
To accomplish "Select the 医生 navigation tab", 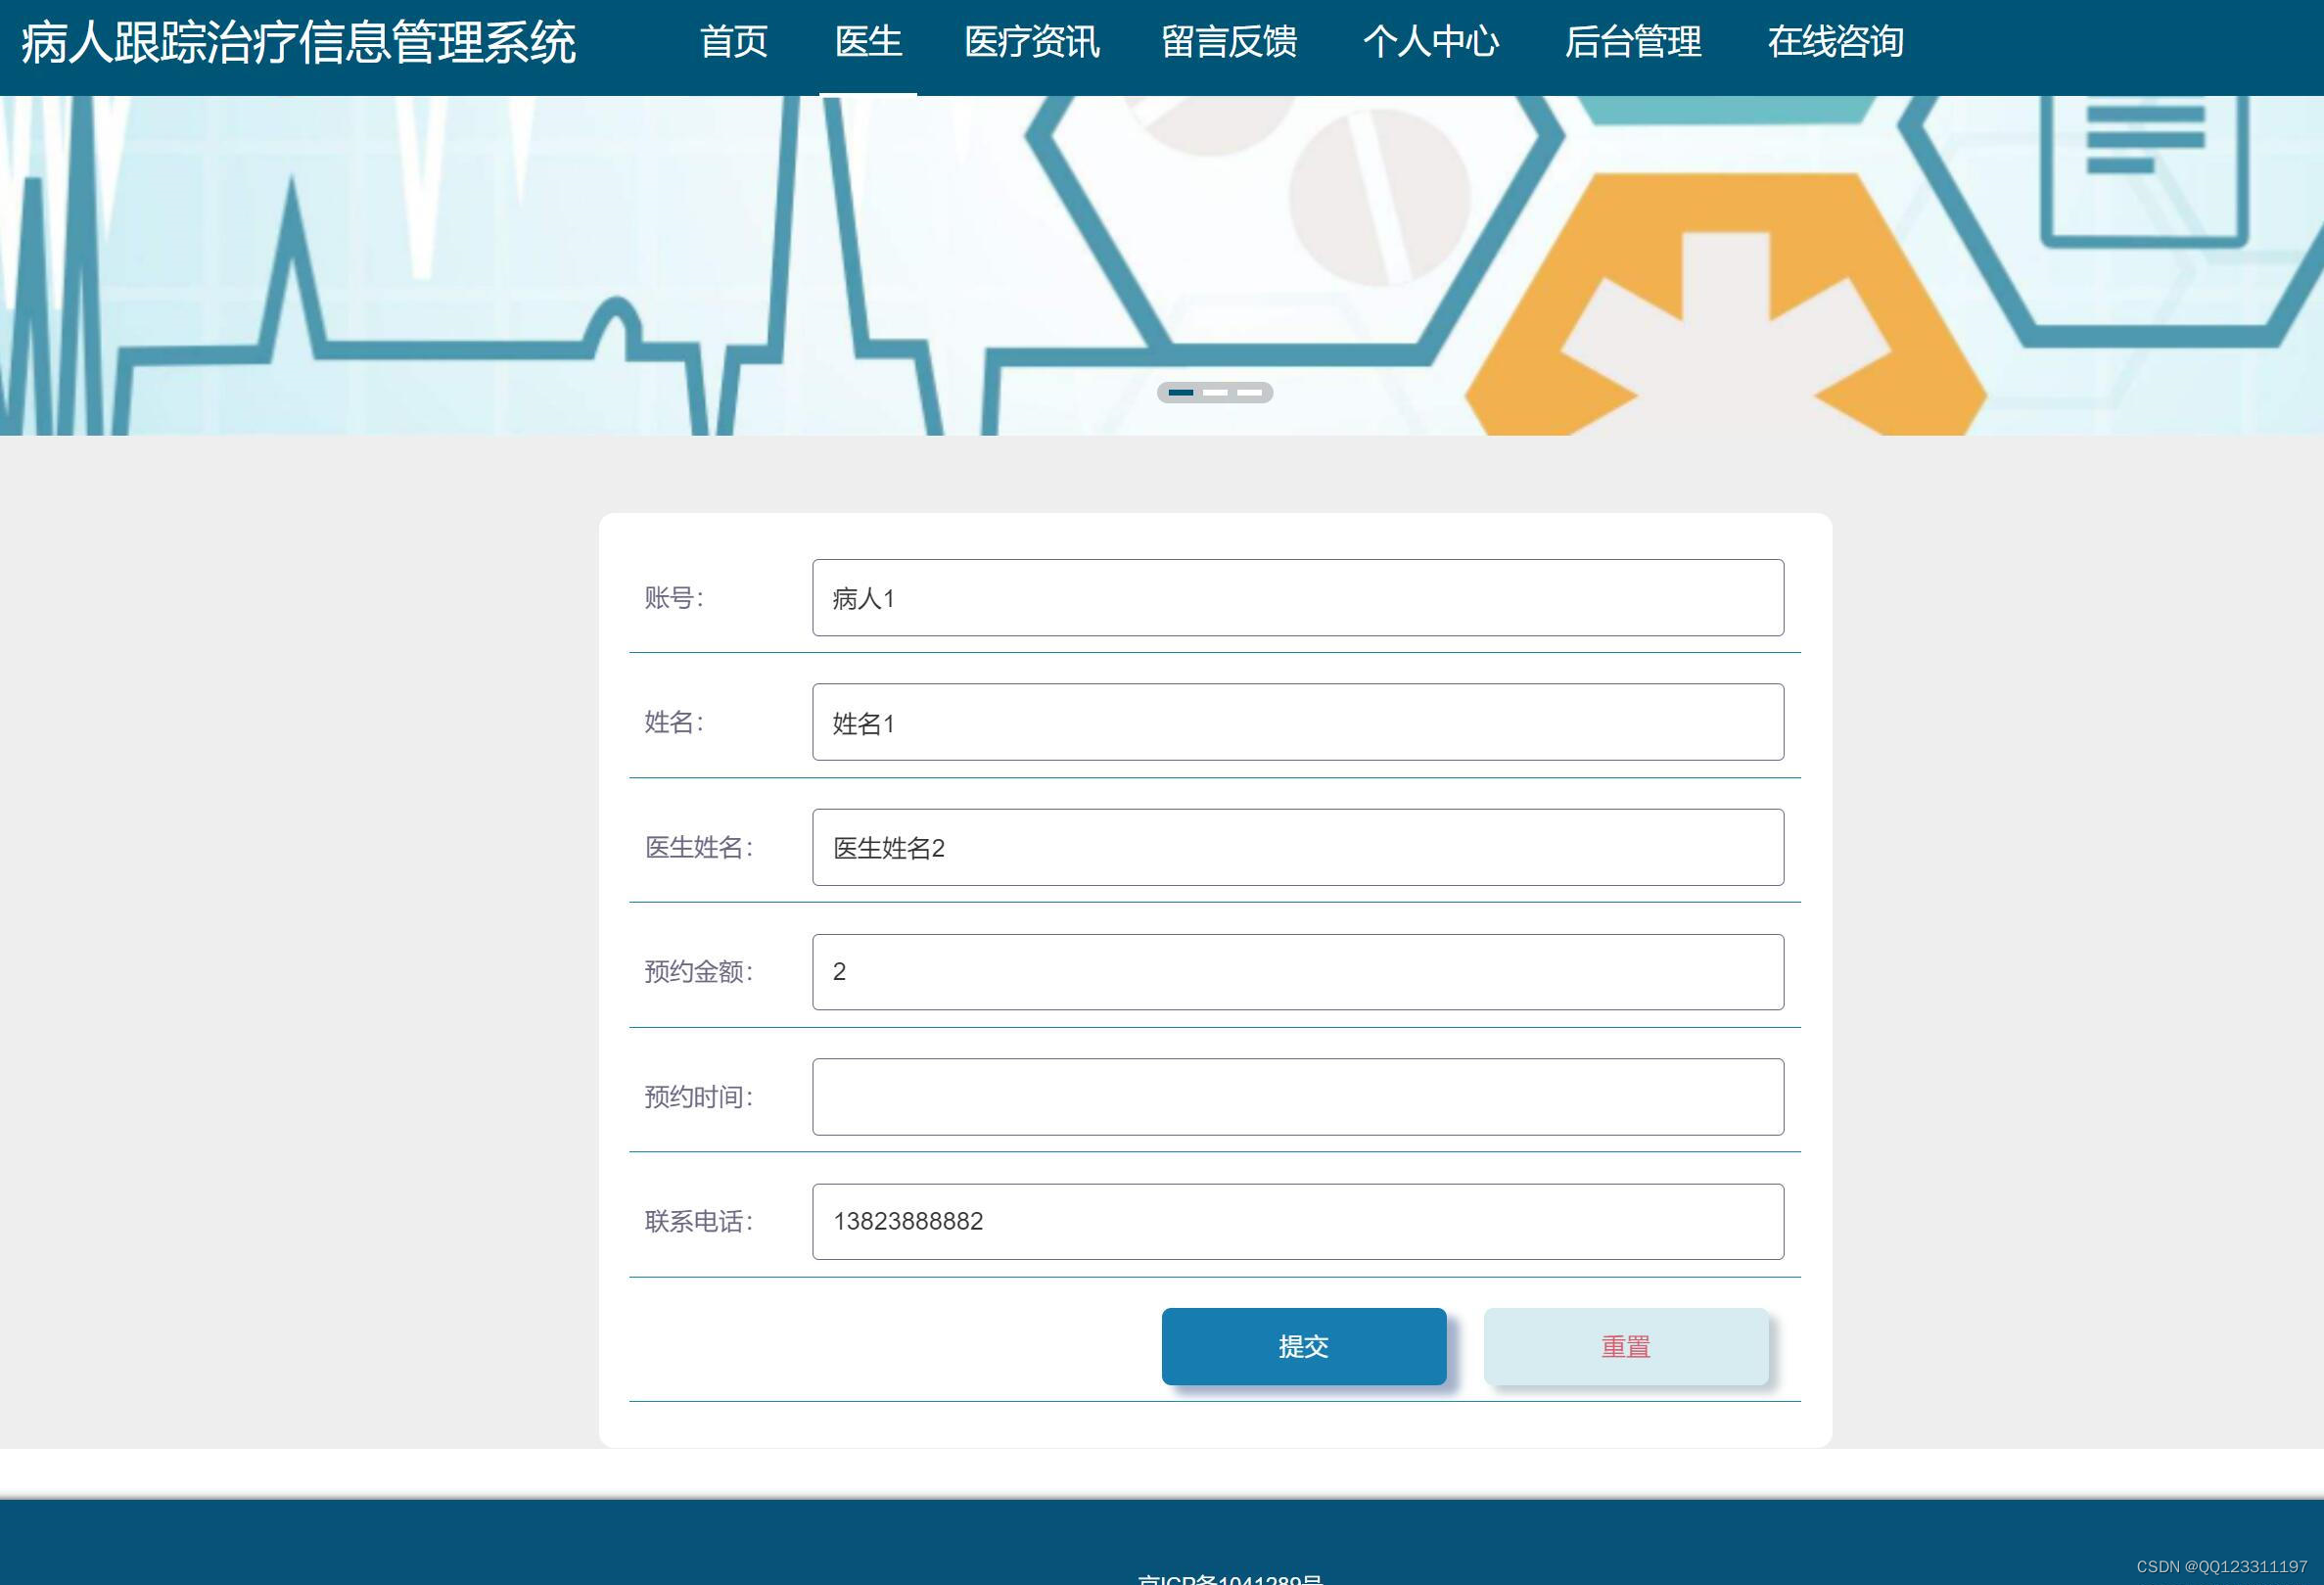I will [x=868, y=42].
